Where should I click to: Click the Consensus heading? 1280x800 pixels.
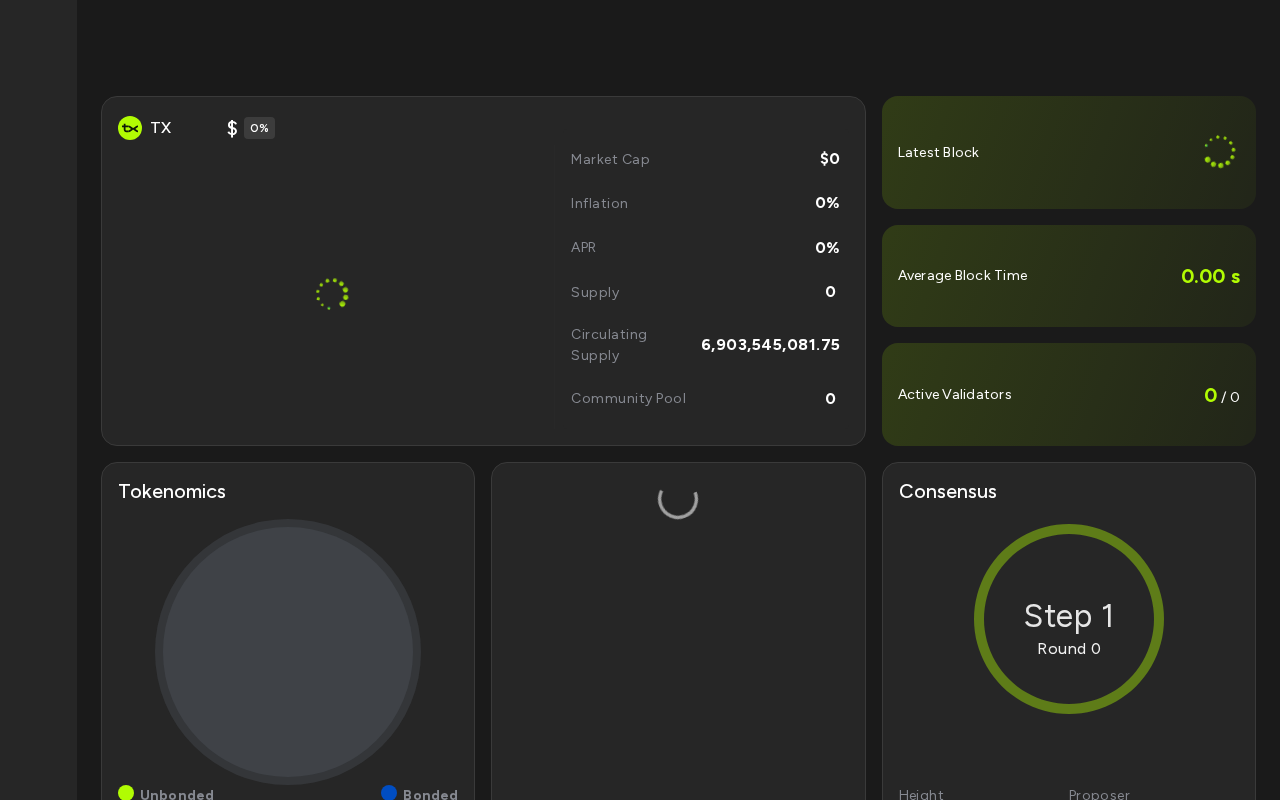948,491
